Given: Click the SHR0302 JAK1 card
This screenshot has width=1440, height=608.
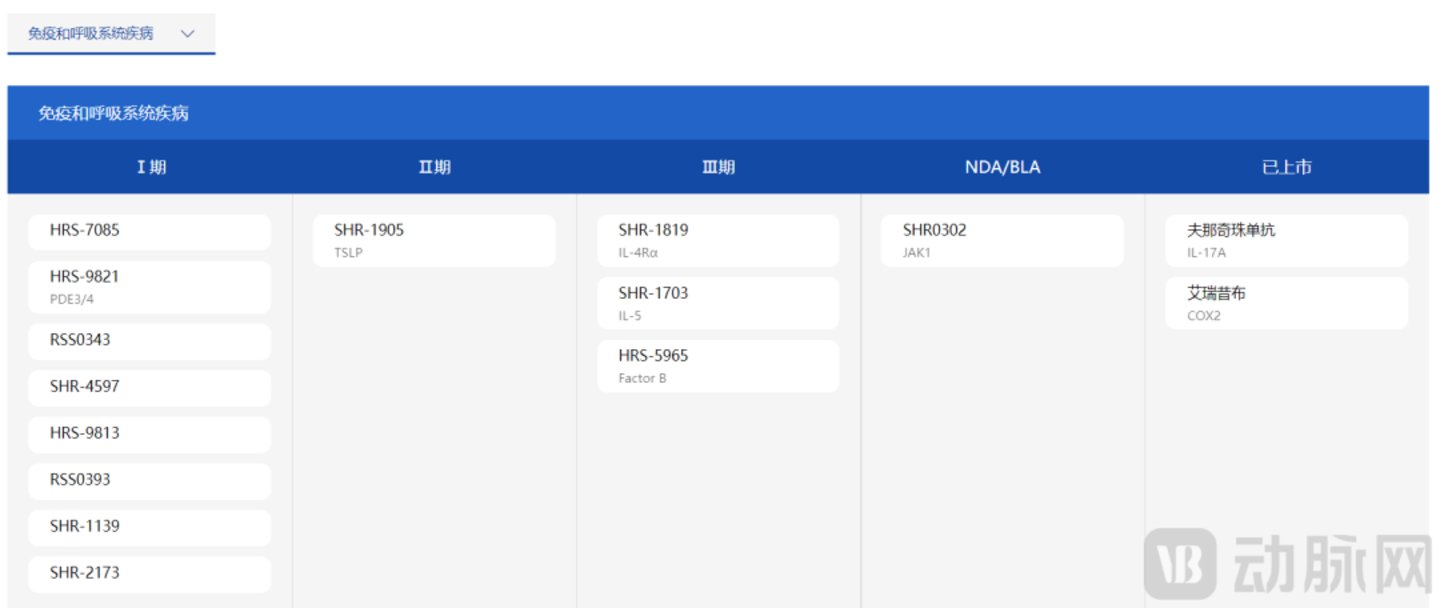Looking at the screenshot, I should (x=1002, y=240).
